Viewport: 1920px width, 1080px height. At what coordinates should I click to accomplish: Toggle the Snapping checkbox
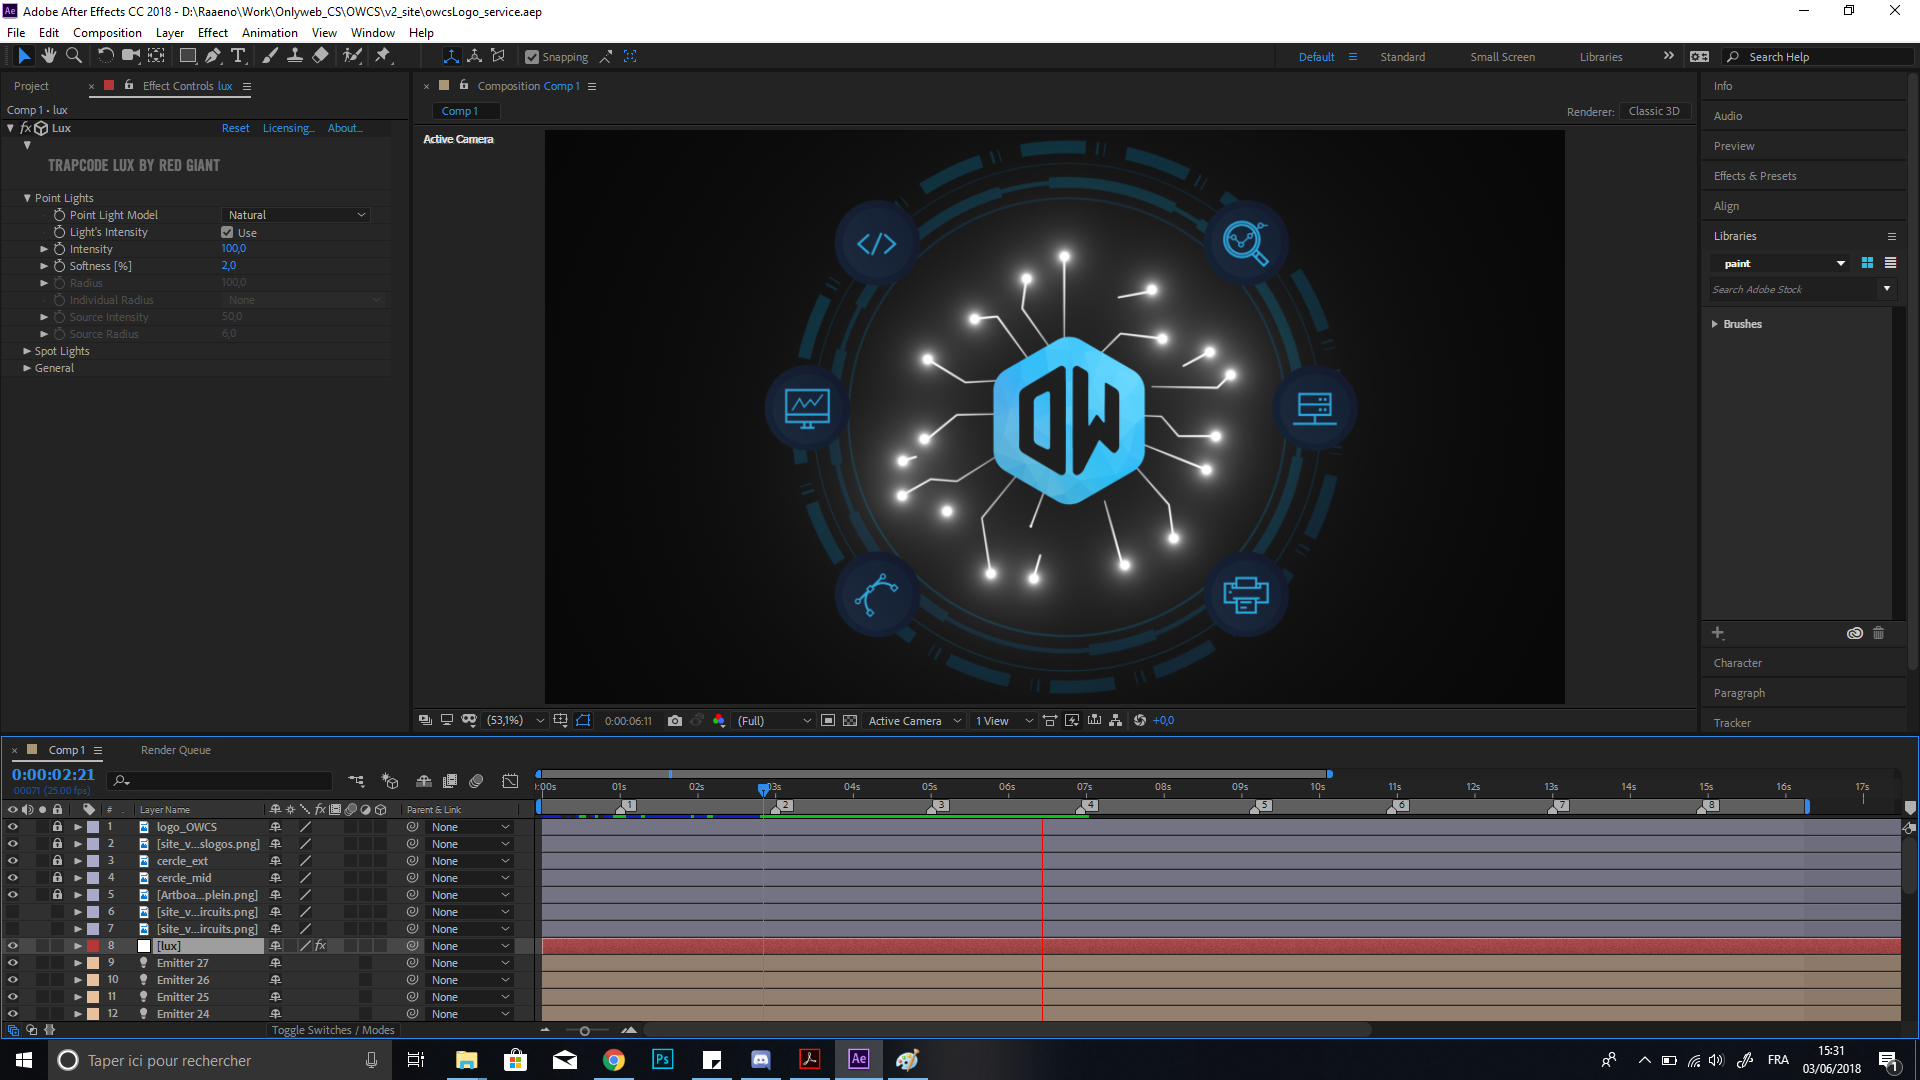coord(532,57)
